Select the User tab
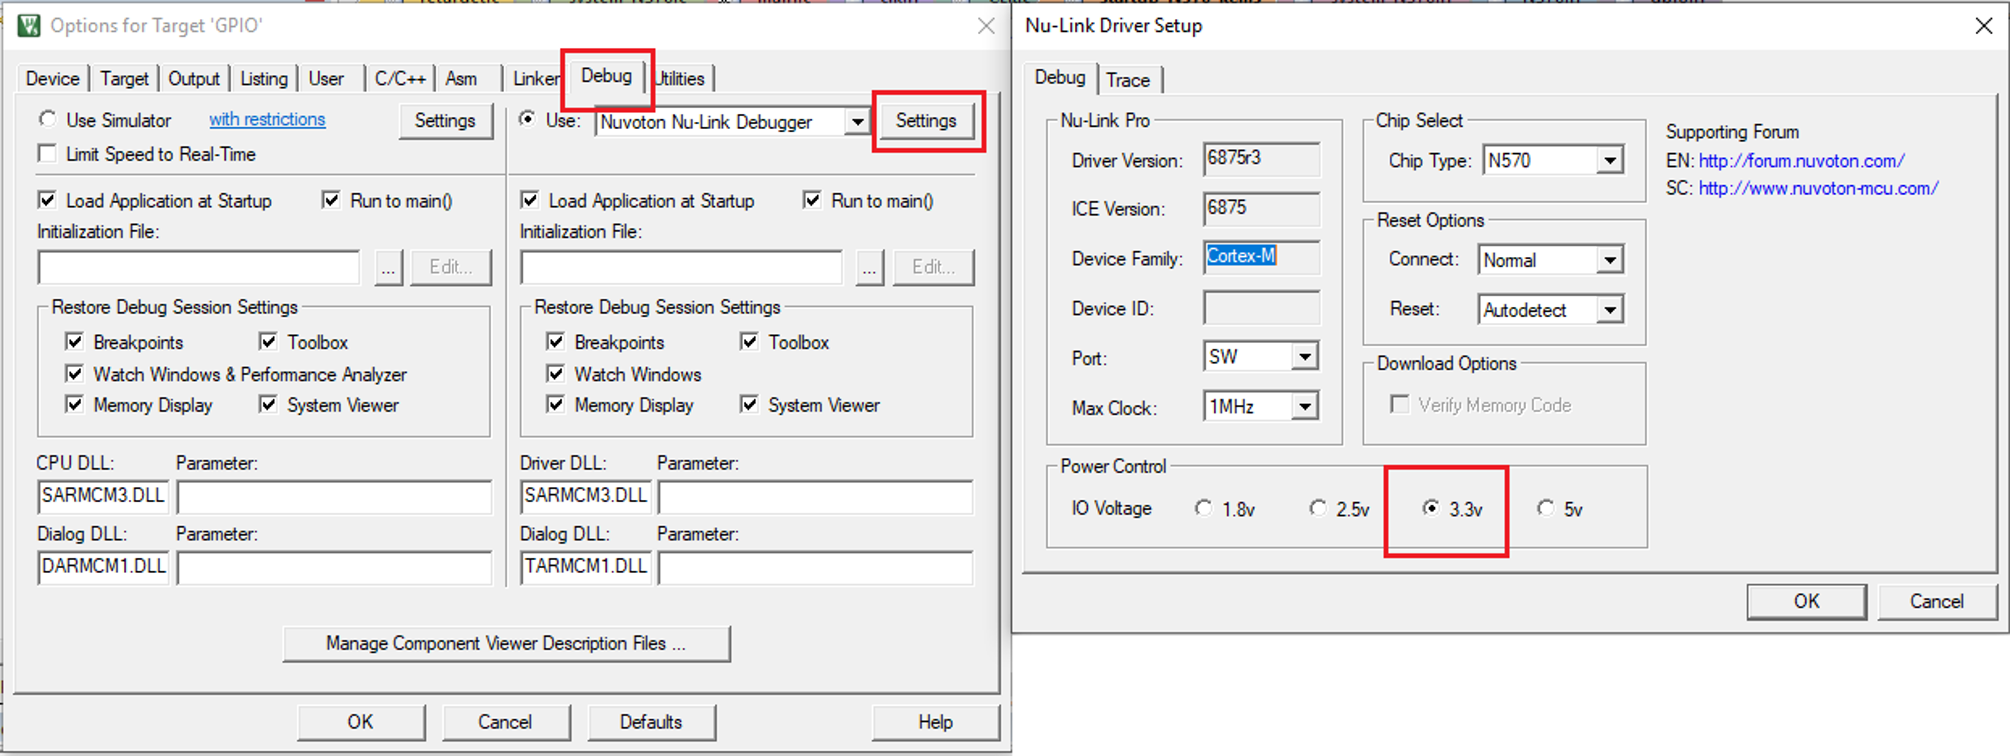Screen dimensions: 2010x756 click(x=326, y=78)
